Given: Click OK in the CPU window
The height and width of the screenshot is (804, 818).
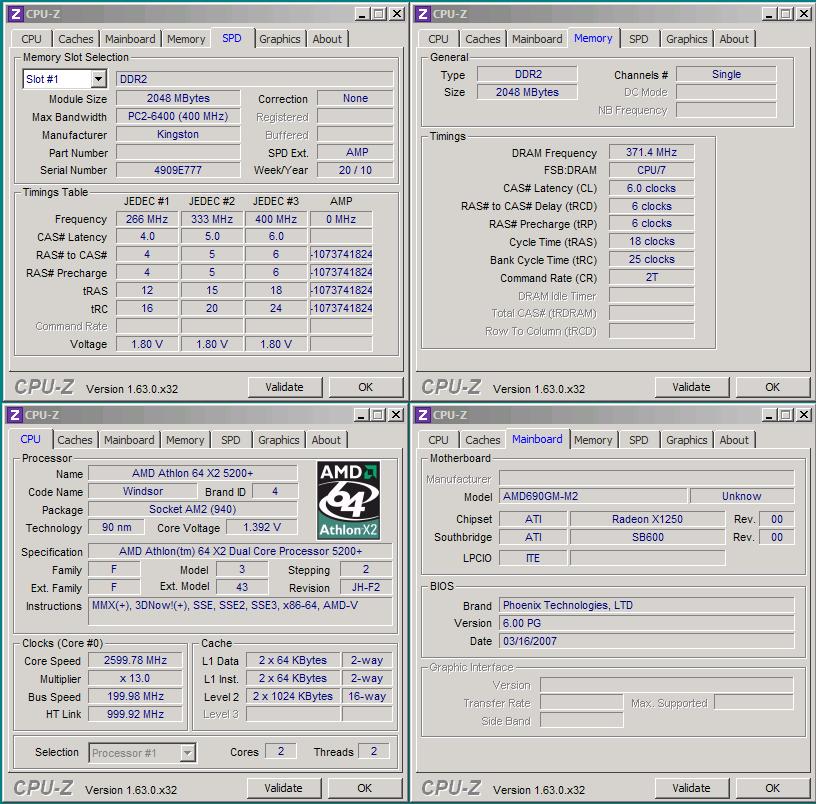Looking at the screenshot, I should pos(364,788).
